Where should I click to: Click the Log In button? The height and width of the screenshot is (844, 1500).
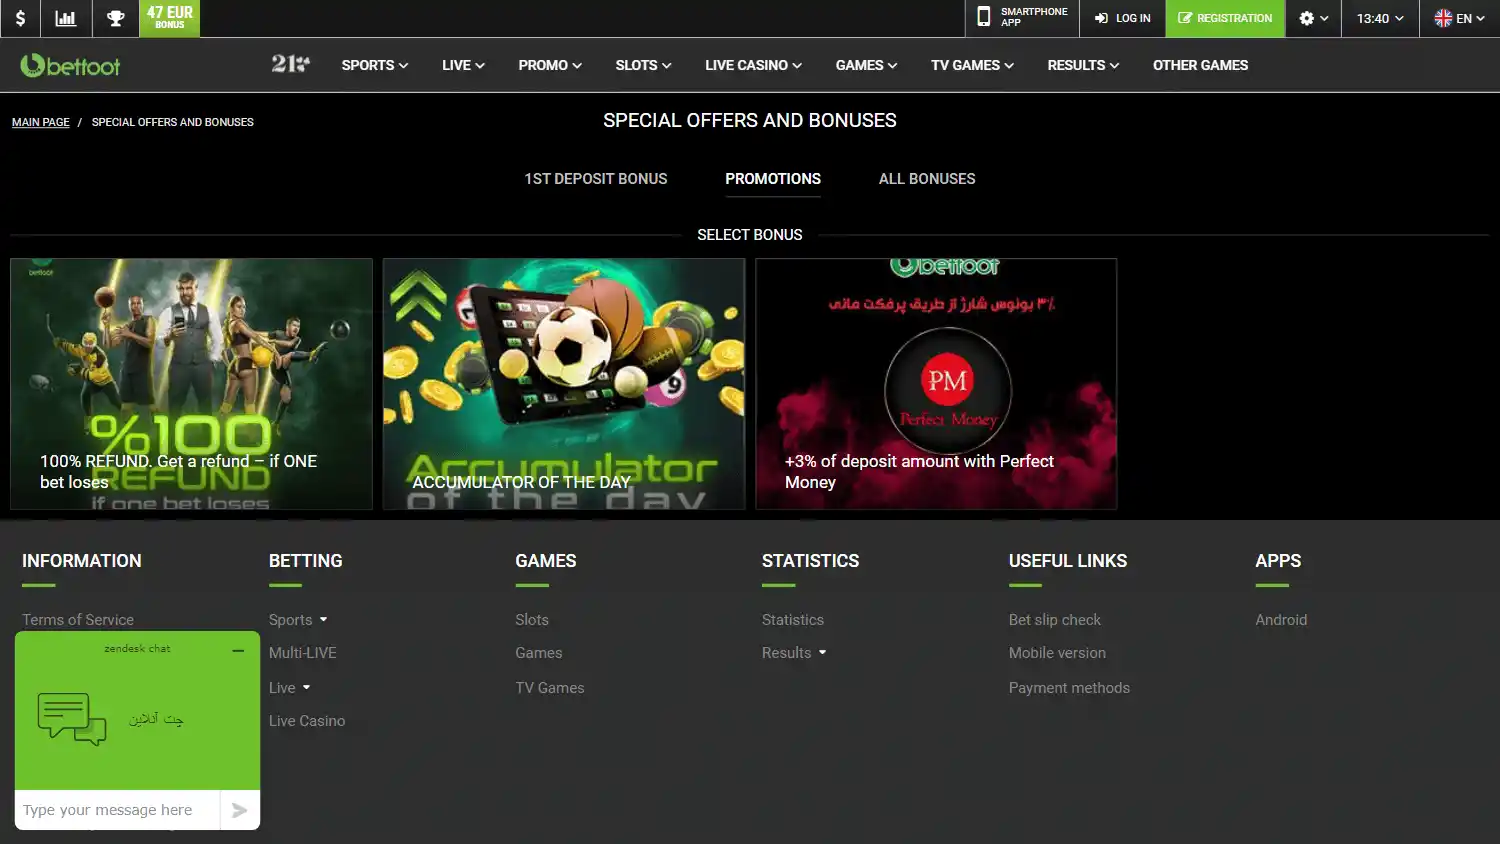pos(1122,18)
